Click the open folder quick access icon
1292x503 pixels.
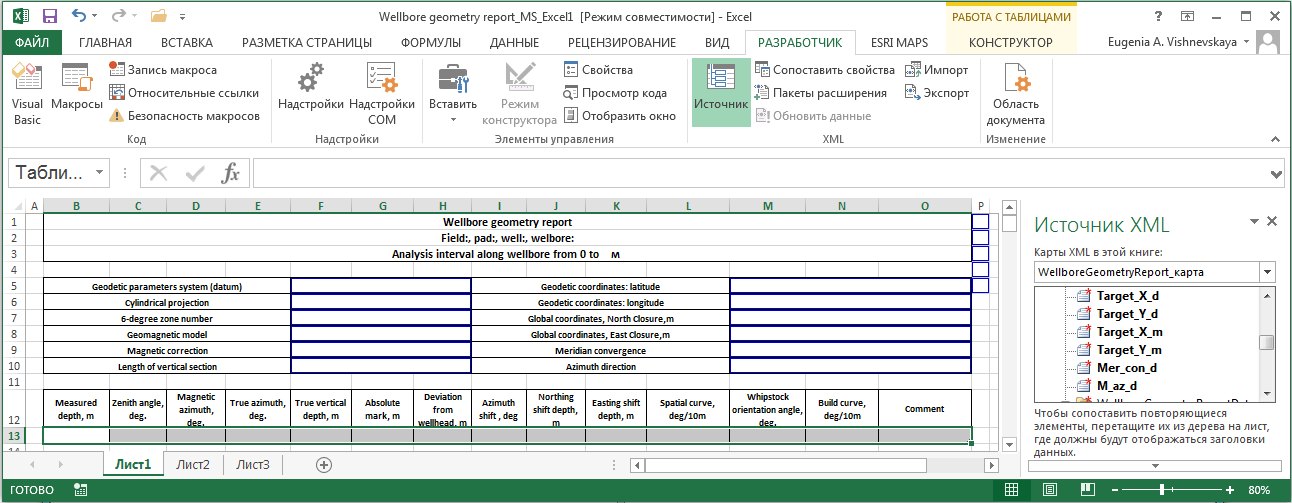(158, 16)
